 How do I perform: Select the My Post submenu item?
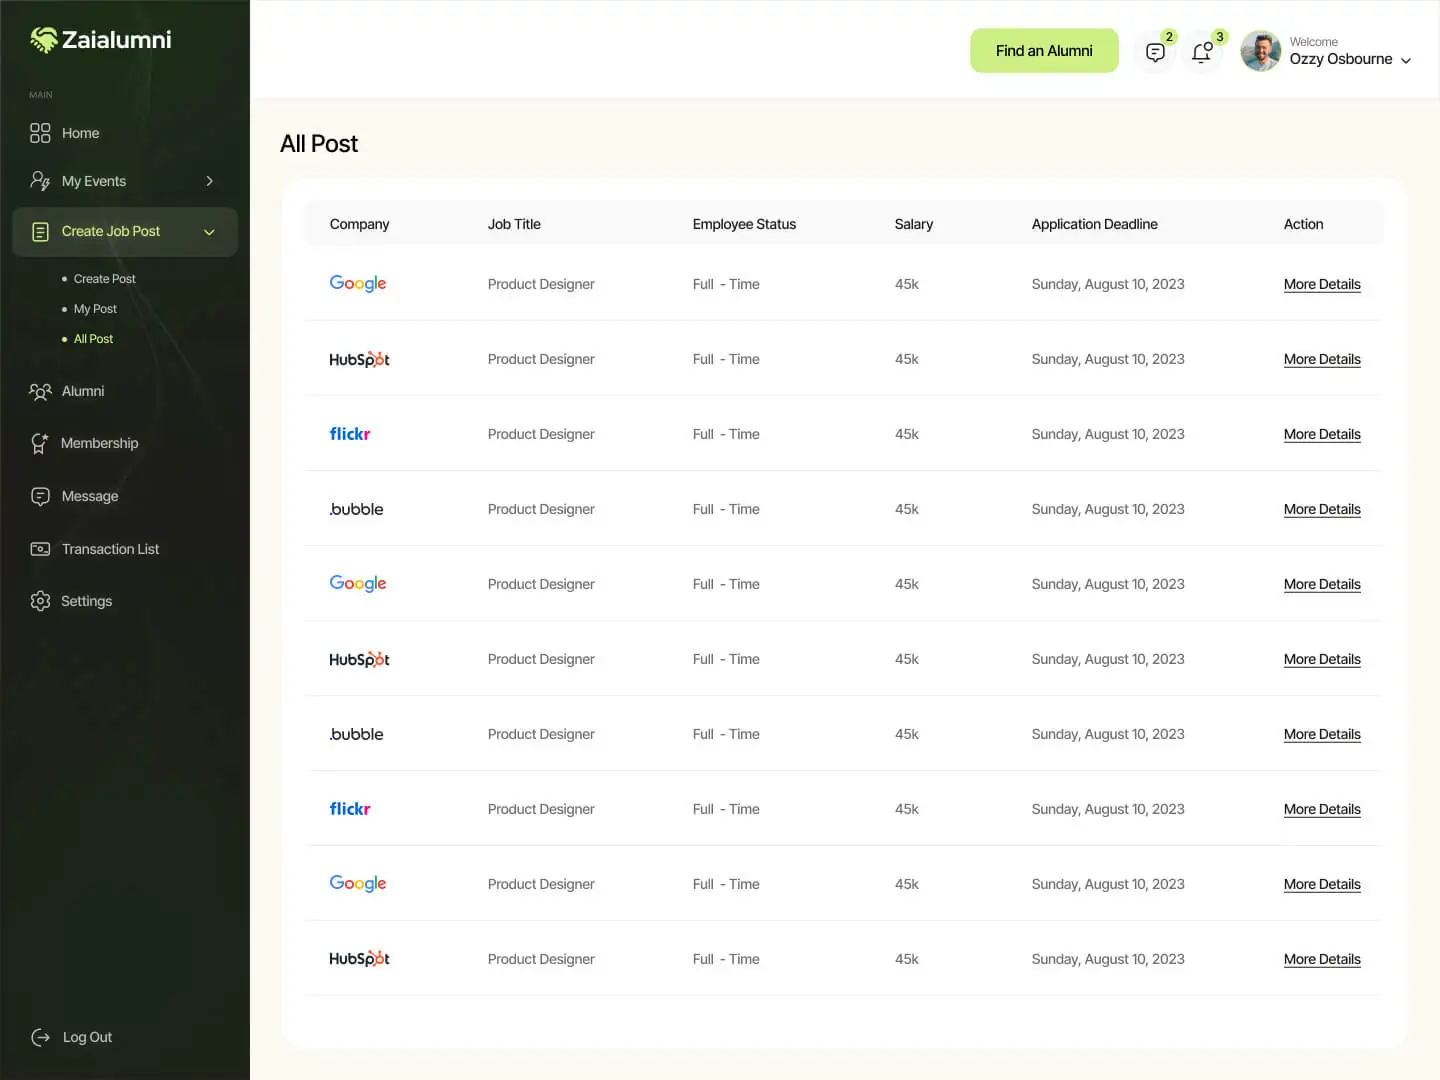click(x=95, y=309)
